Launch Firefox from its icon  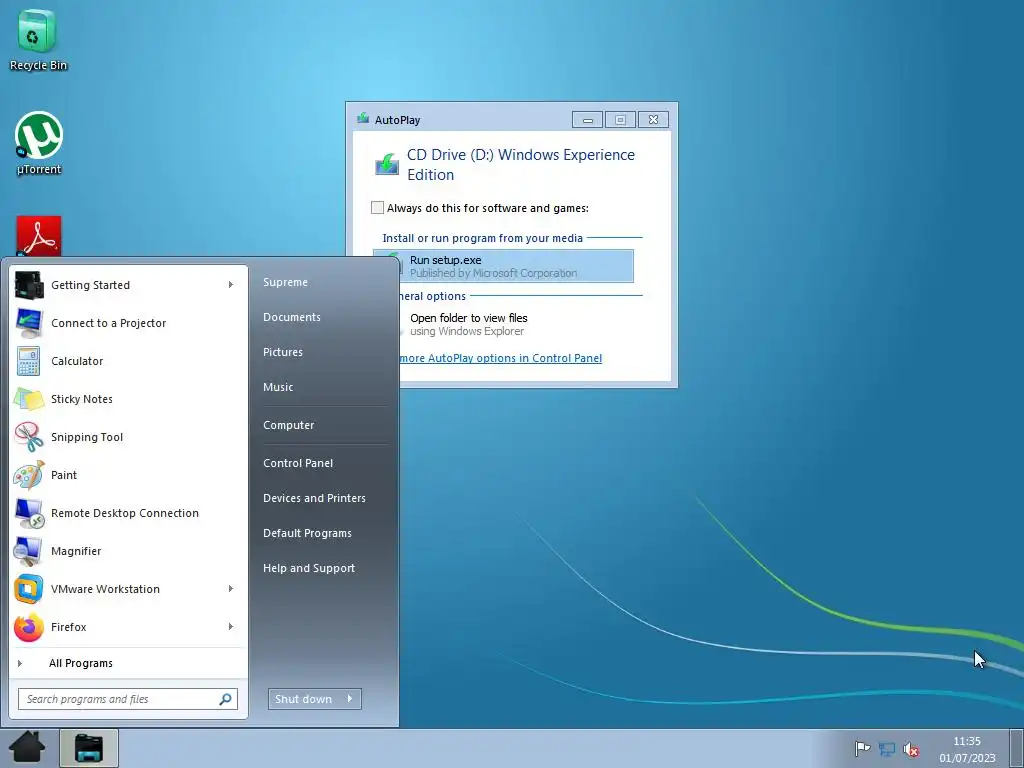(x=29, y=627)
